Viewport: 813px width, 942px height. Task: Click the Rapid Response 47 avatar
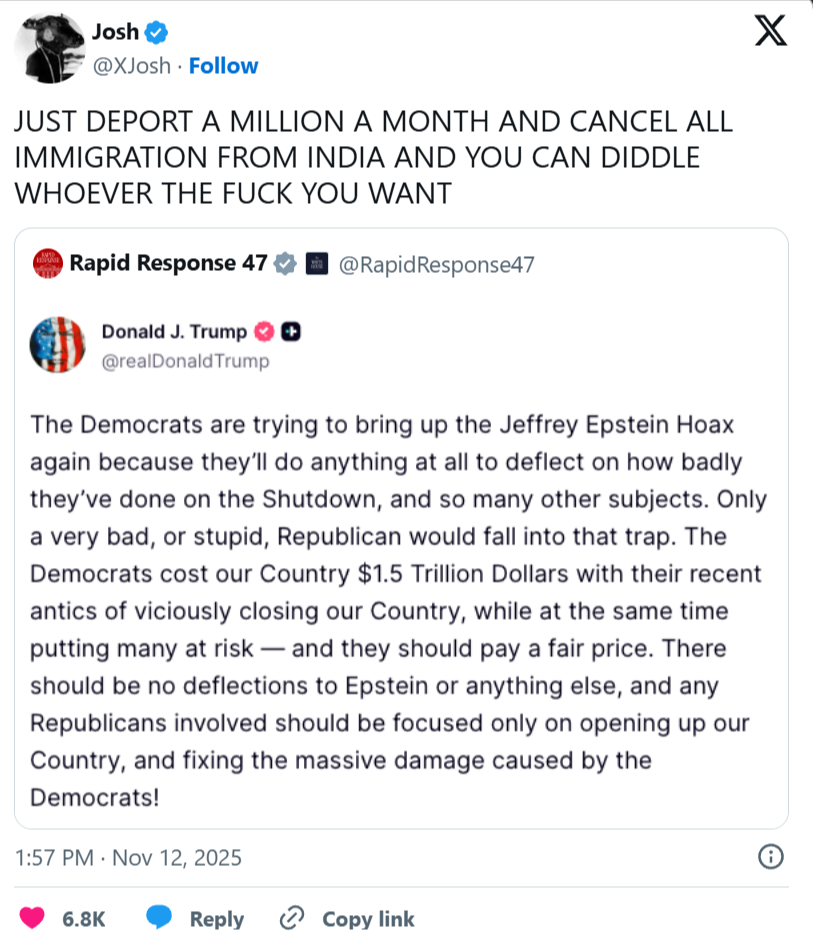(x=45, y=264)
